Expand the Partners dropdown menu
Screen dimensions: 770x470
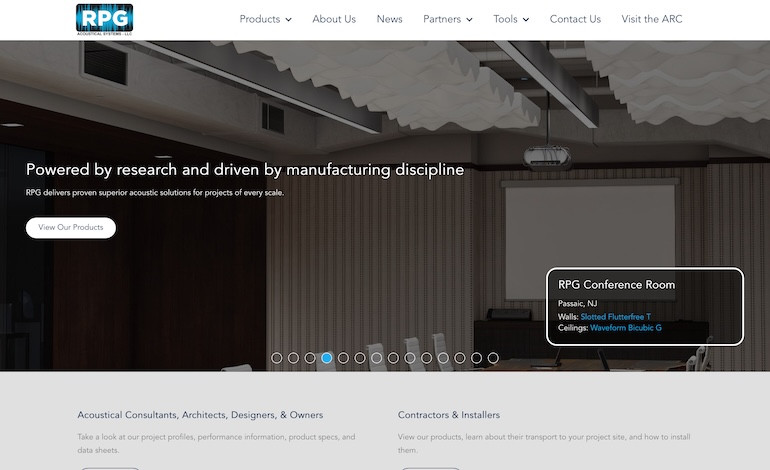[x=447, y=19]
